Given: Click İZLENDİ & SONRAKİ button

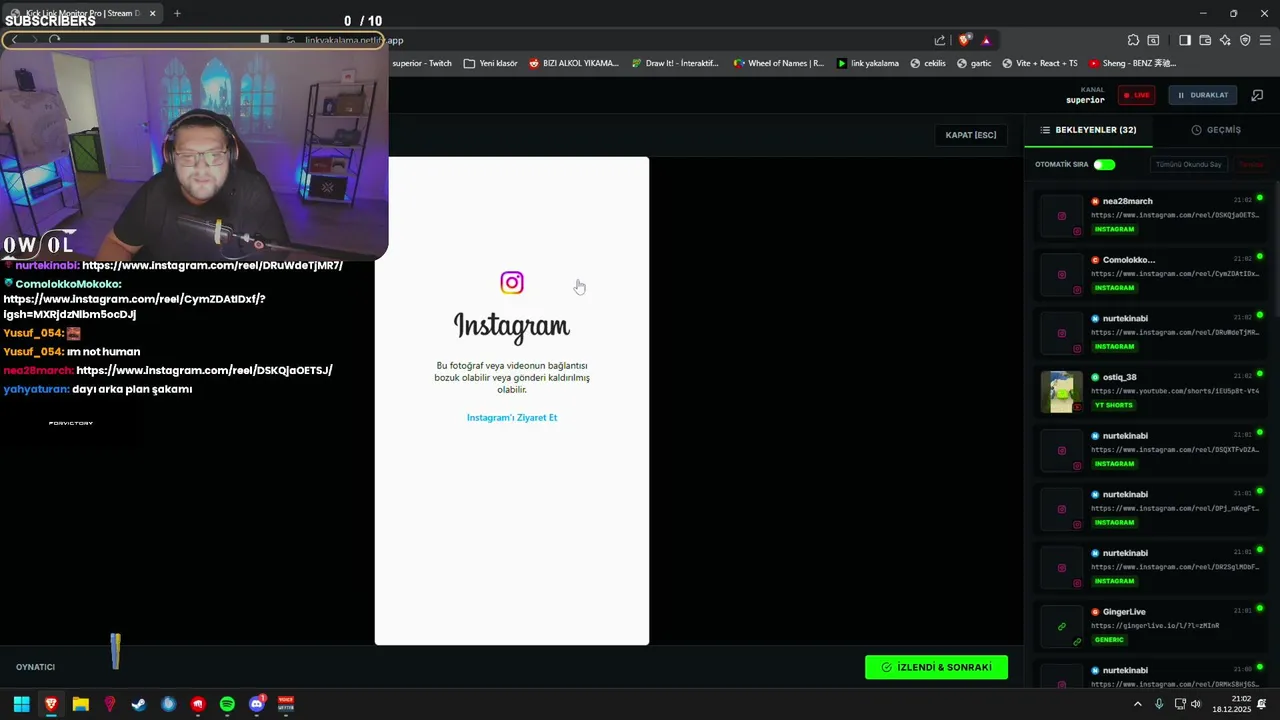Looking at the screenshot, I should pyautogui.click(x=936, y=667).
